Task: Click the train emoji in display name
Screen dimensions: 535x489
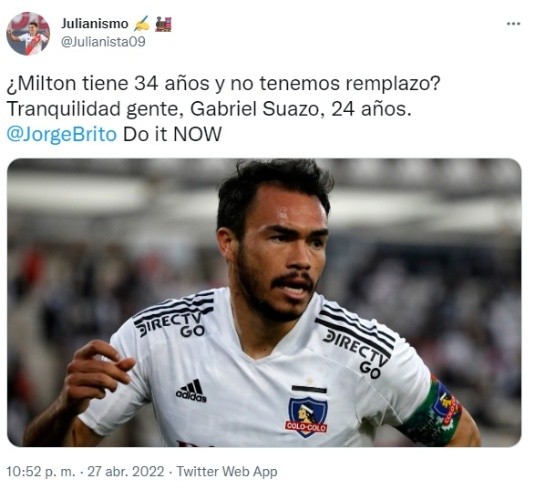Action: click(x=163, y=24)
